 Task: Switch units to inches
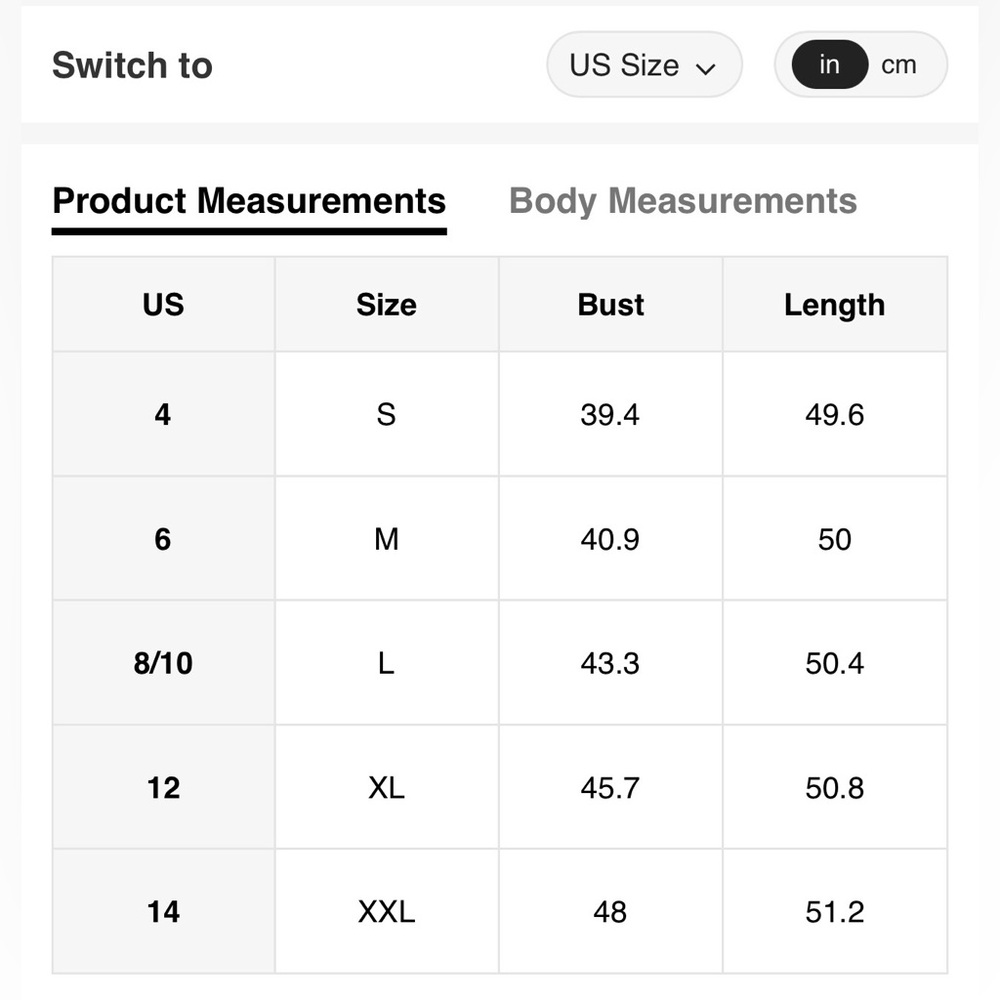(829, 65)
